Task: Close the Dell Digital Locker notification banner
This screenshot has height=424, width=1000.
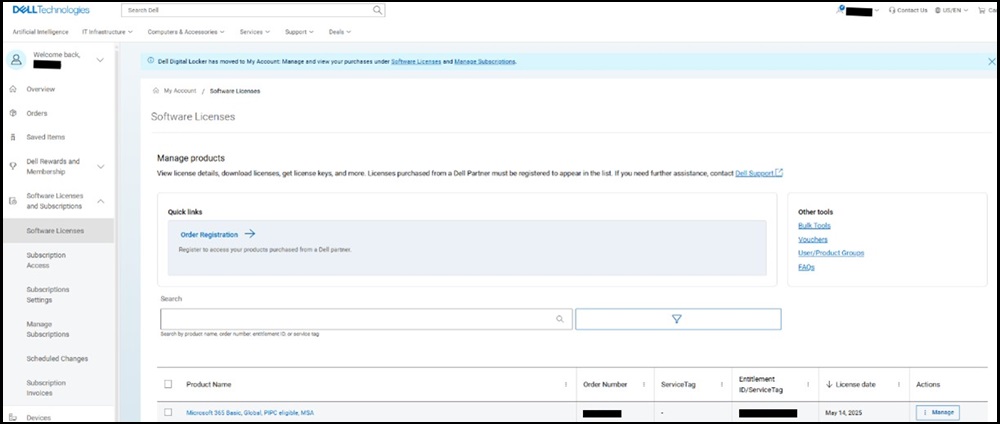Action: pos(991,61)
